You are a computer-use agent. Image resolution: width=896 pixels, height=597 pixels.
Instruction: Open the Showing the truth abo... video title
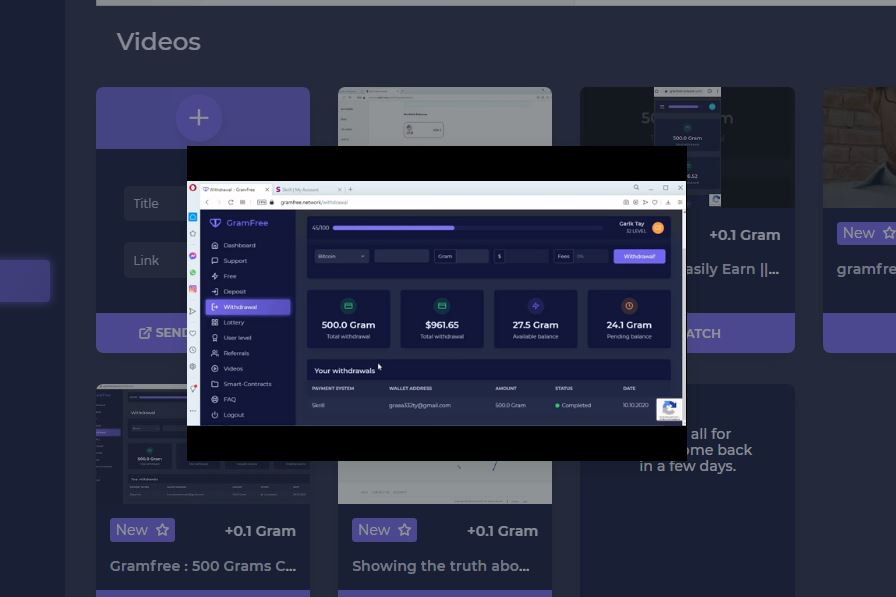point(441,566)
